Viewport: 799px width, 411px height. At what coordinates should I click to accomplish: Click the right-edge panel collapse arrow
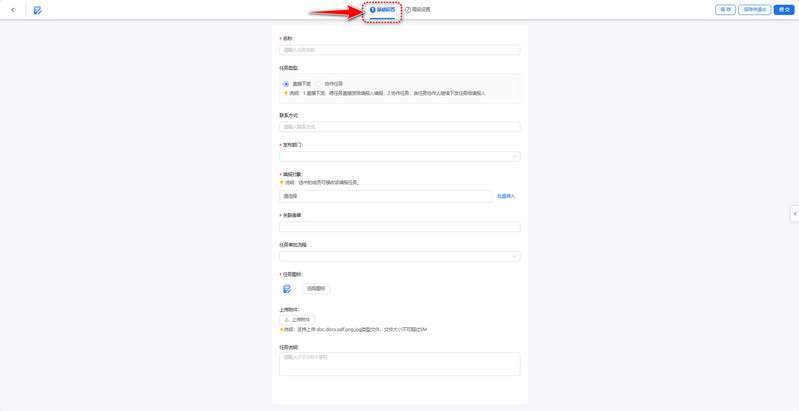794,213
